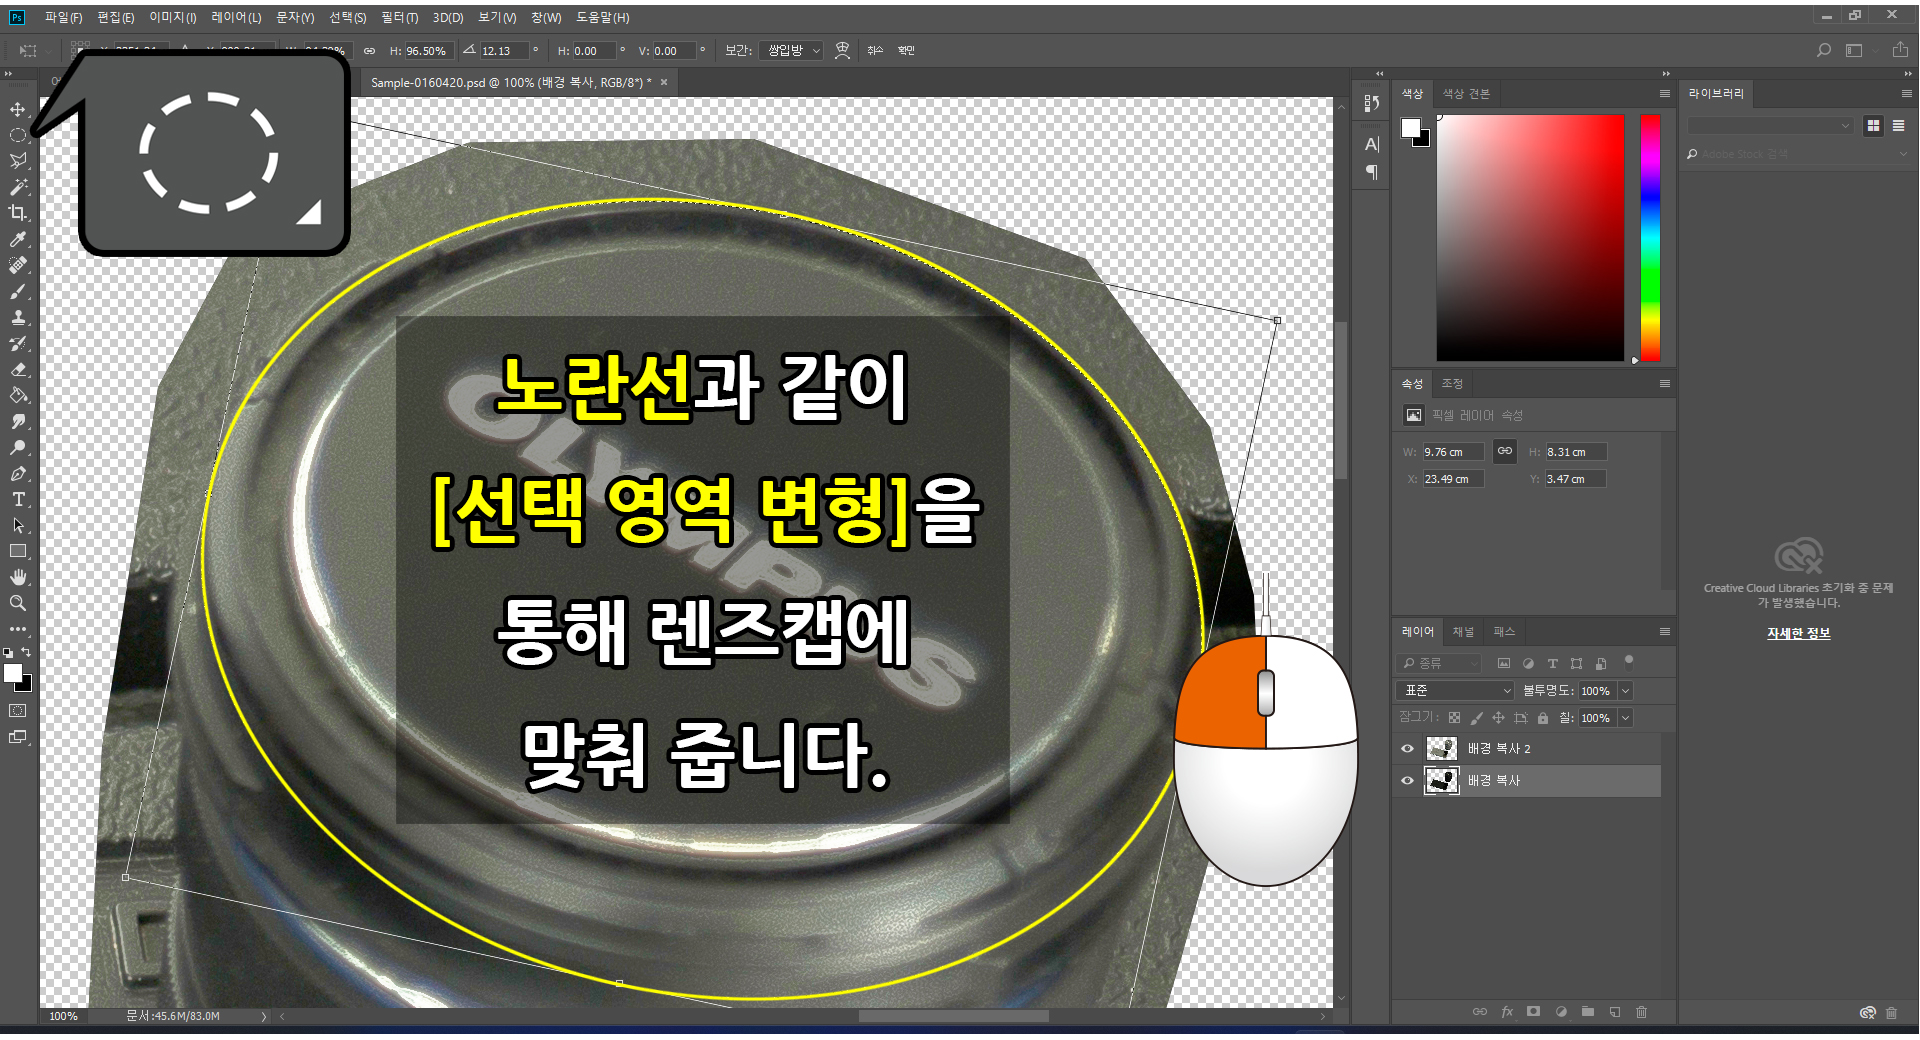Open the 파일(F) menu
The height and width of the screenshot is (1040, 1920).
63,17
